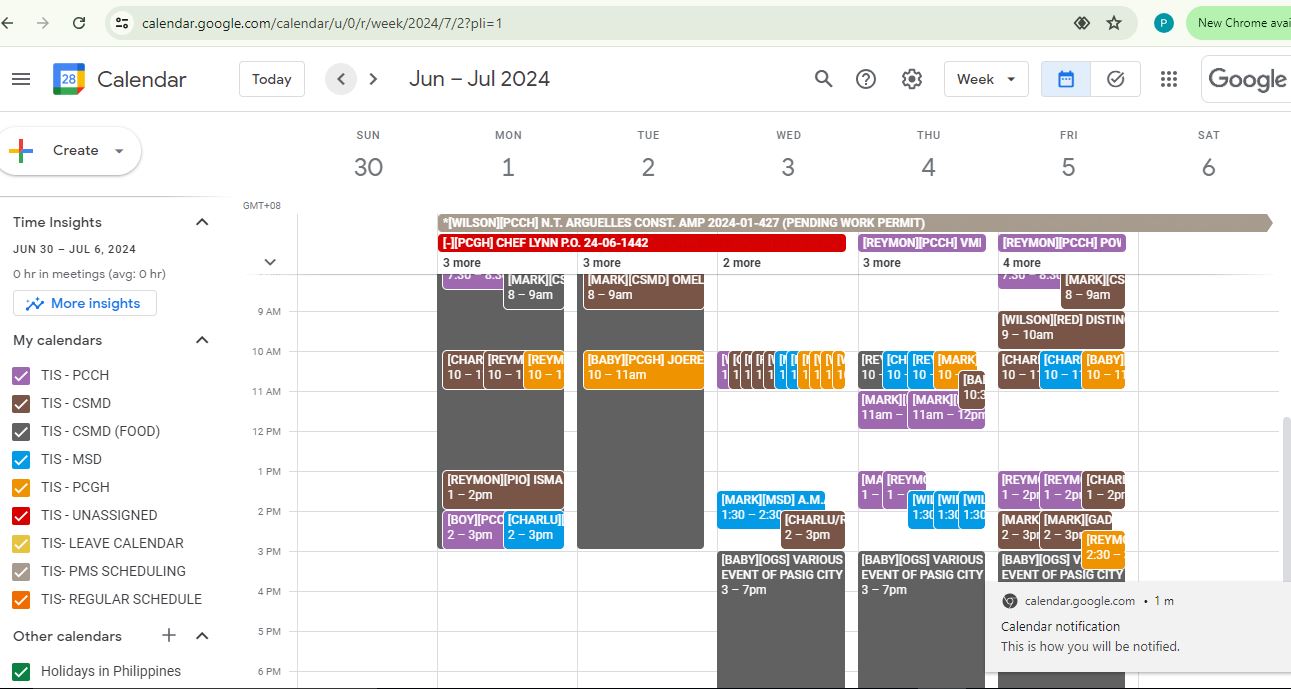Viewport: 1291px width, 689px height.
Task: Open the Chrome profile avatar
Action: pyautogui.click(x=1163, y=22)
